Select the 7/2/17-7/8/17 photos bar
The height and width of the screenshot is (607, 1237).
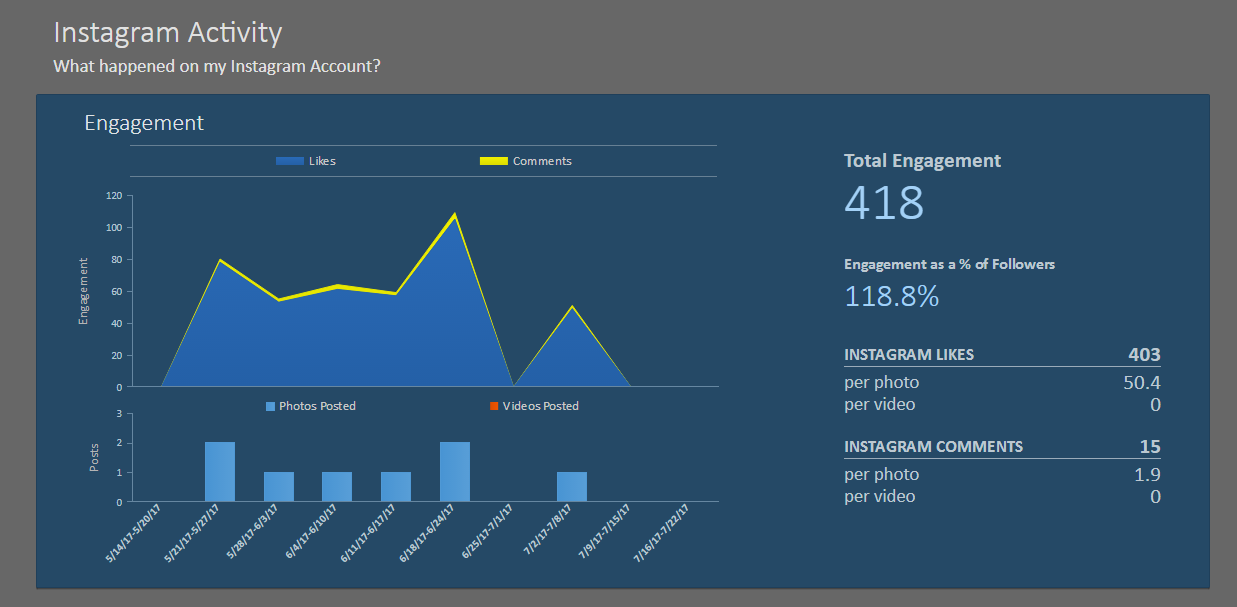pos(572,486)
